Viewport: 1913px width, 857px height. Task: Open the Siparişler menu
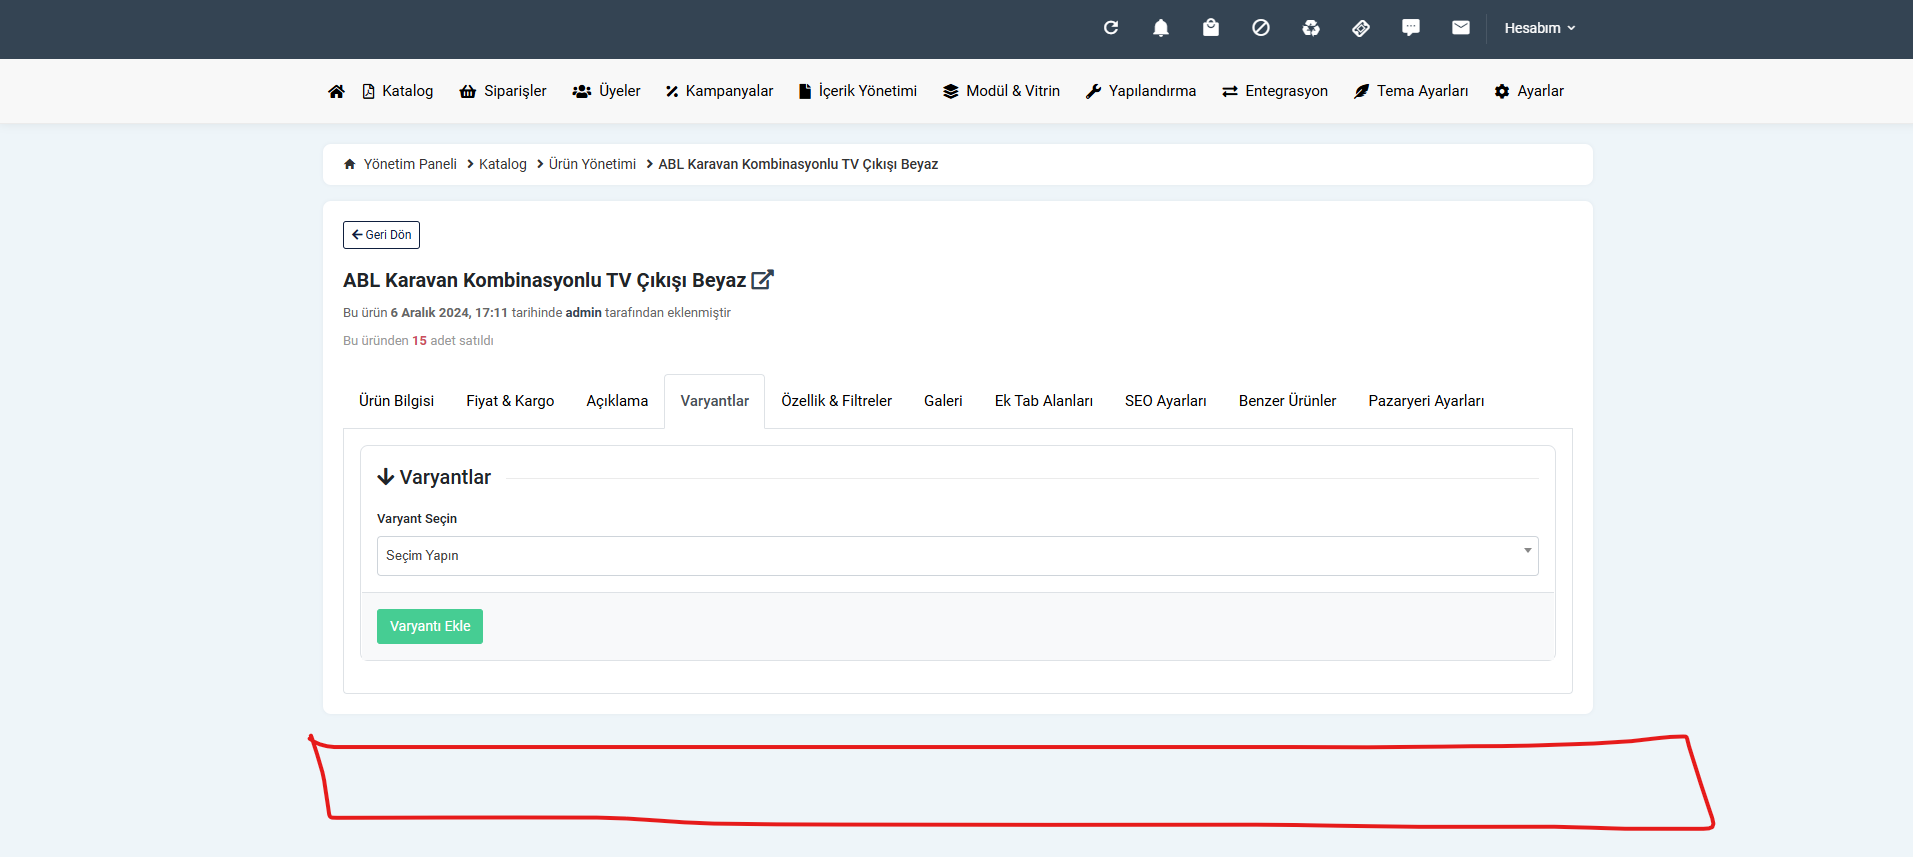503,91
